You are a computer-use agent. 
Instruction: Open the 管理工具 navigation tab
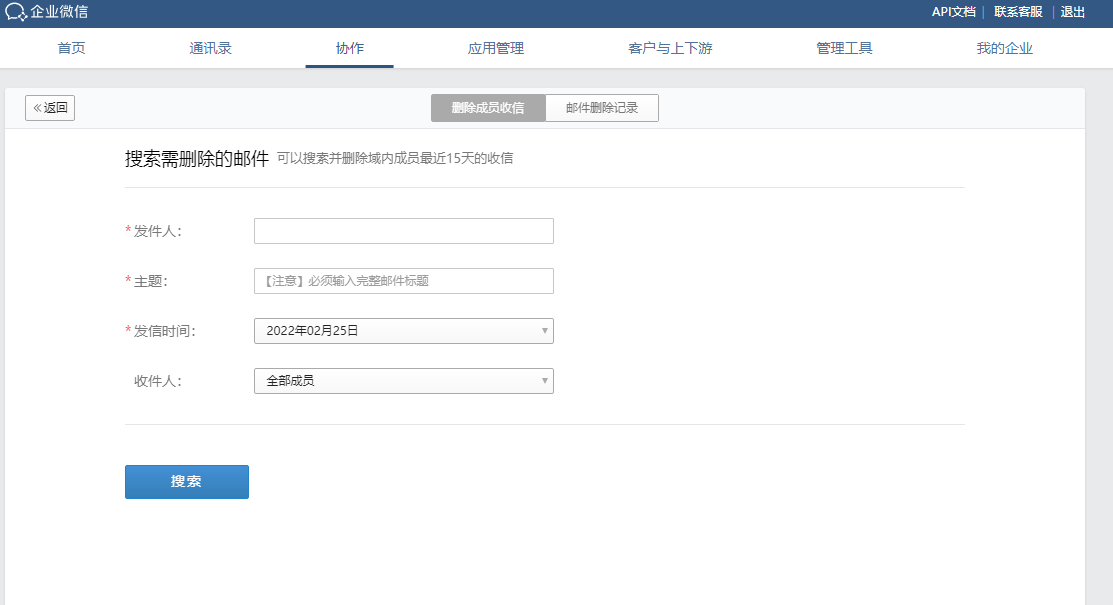point(844,48)
